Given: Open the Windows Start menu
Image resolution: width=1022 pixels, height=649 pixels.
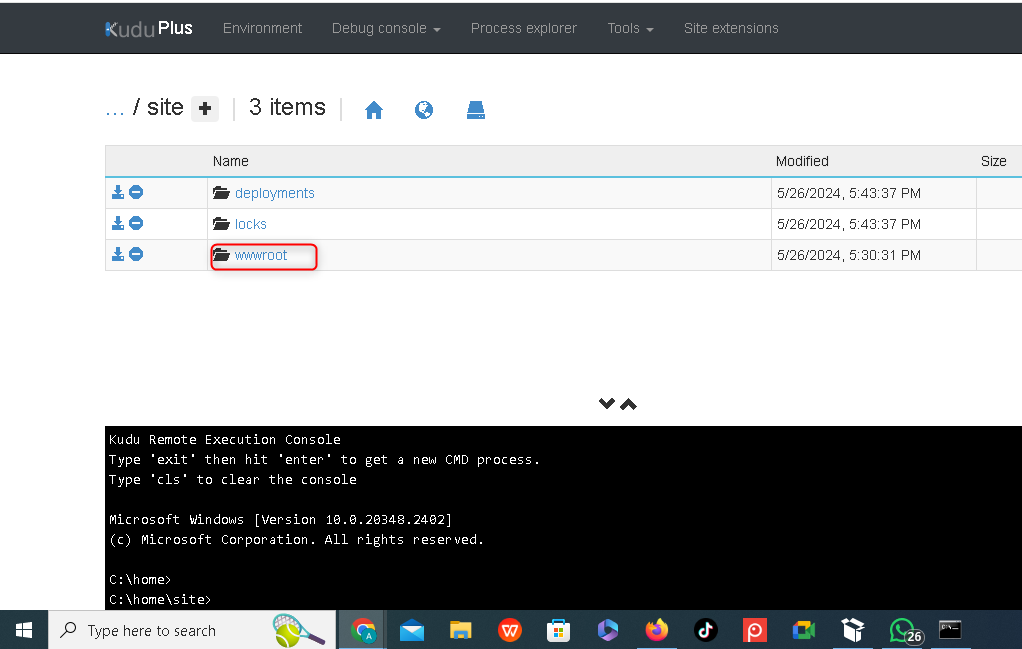Looking at the screenshot, I should click(24, 630).
